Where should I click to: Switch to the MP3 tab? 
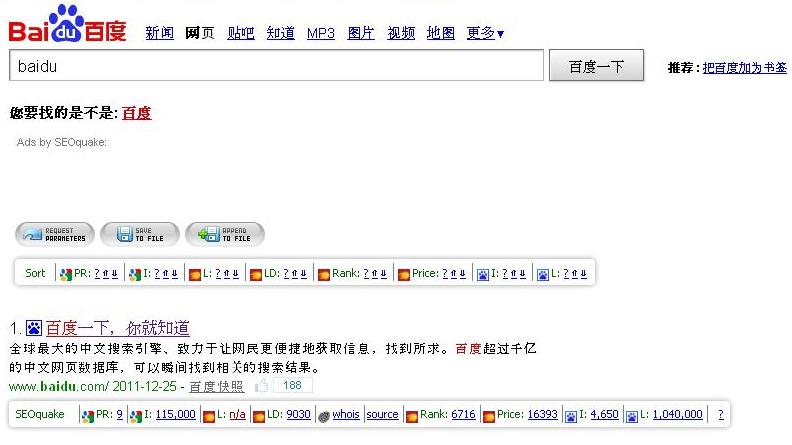321,33
